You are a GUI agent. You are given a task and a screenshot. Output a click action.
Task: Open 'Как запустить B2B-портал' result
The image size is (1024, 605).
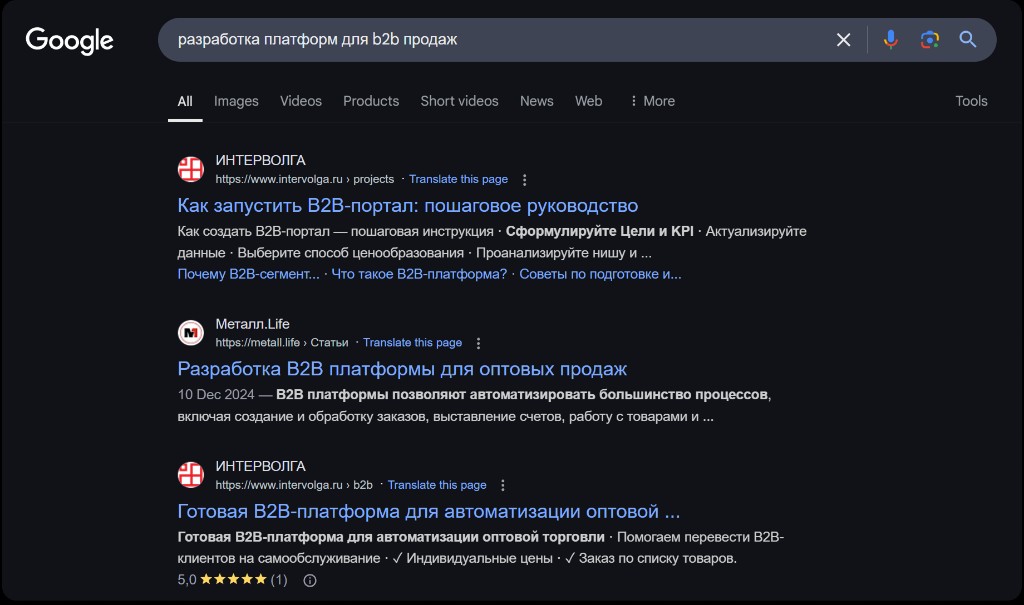(x=408, y=206)
